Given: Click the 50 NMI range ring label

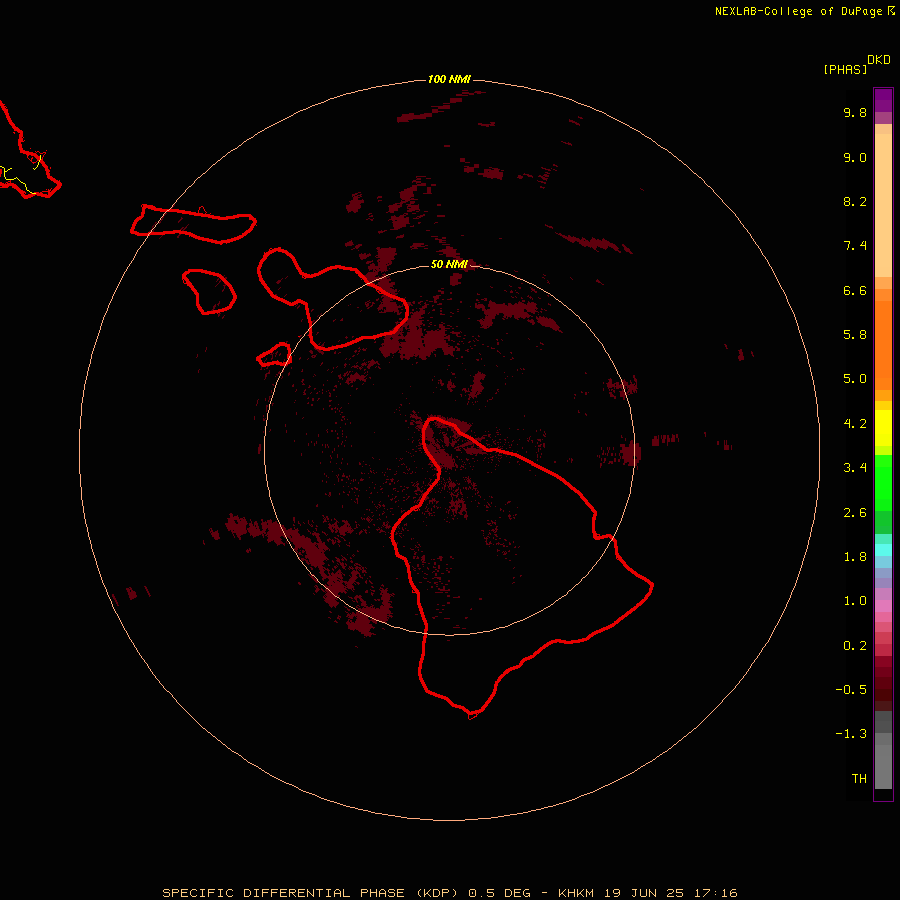Looking at the screenshot, I should [x=449, y=264].
